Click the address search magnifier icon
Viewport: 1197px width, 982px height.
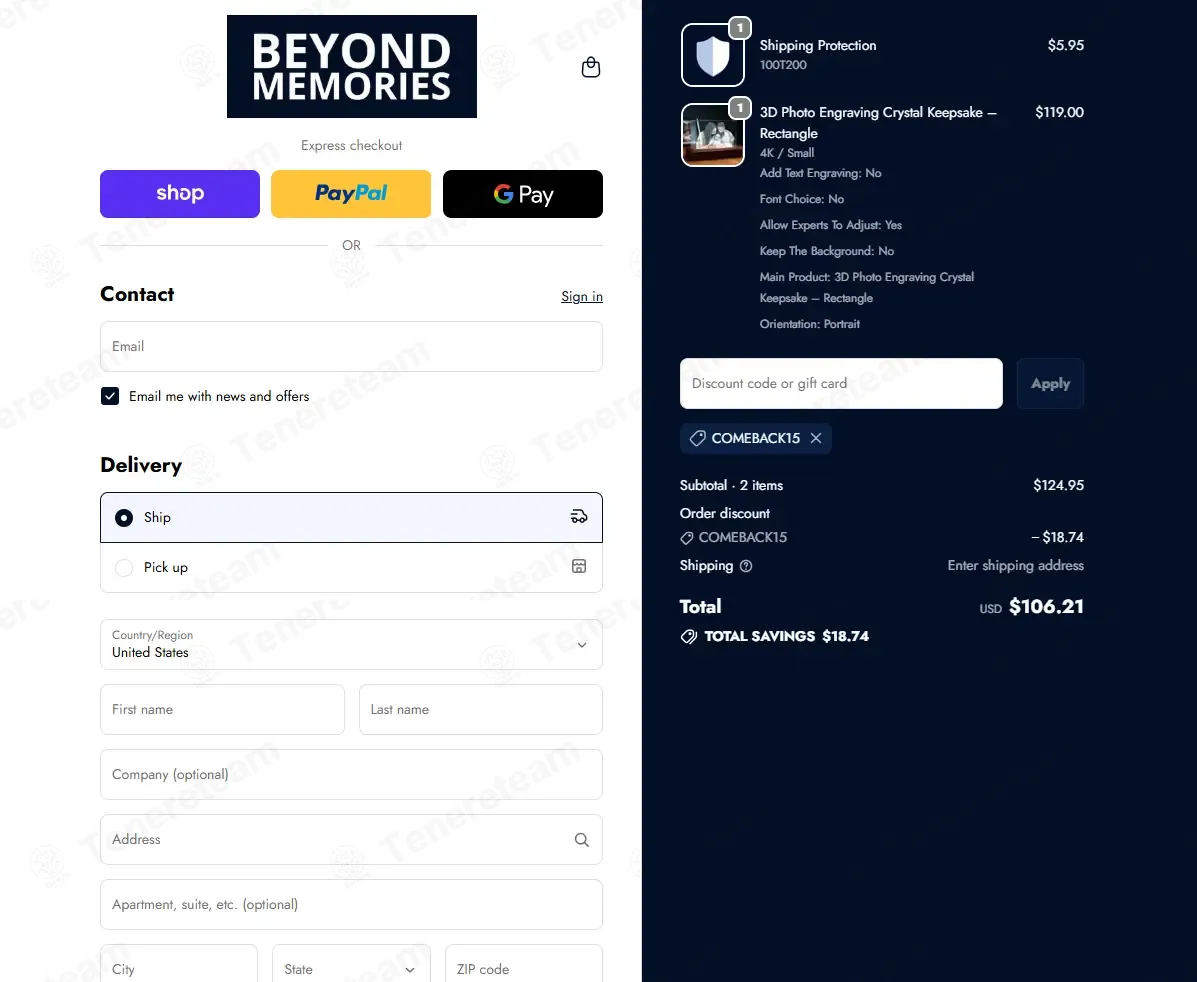[x=581, y=840]
